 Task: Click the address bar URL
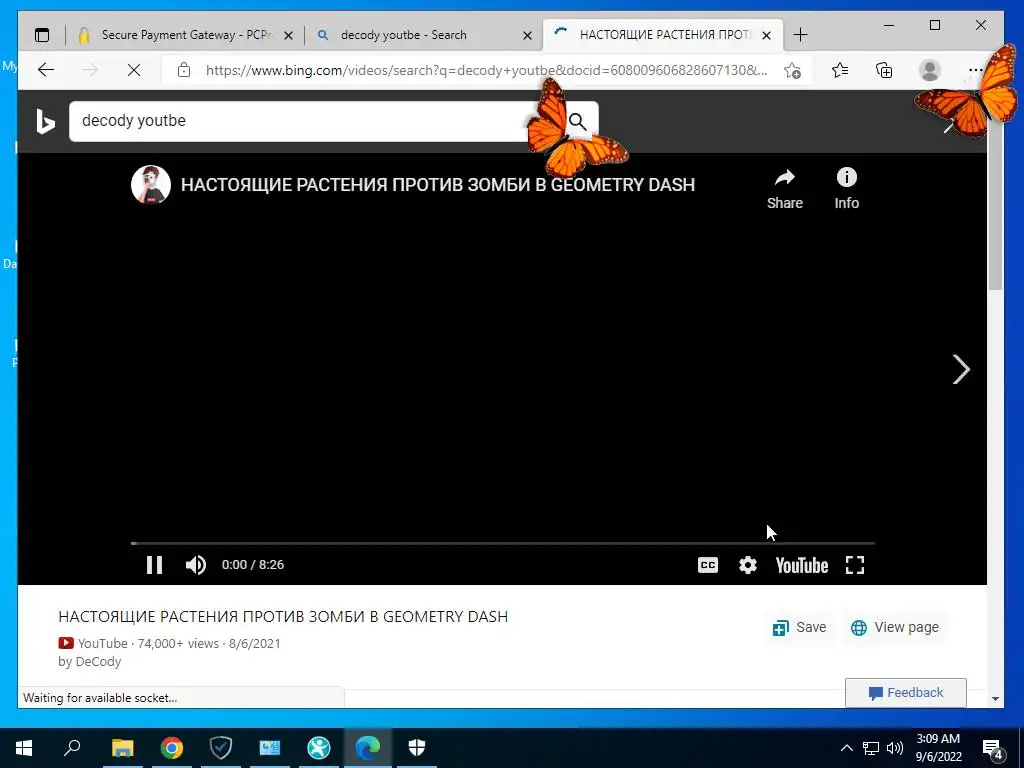487,70
